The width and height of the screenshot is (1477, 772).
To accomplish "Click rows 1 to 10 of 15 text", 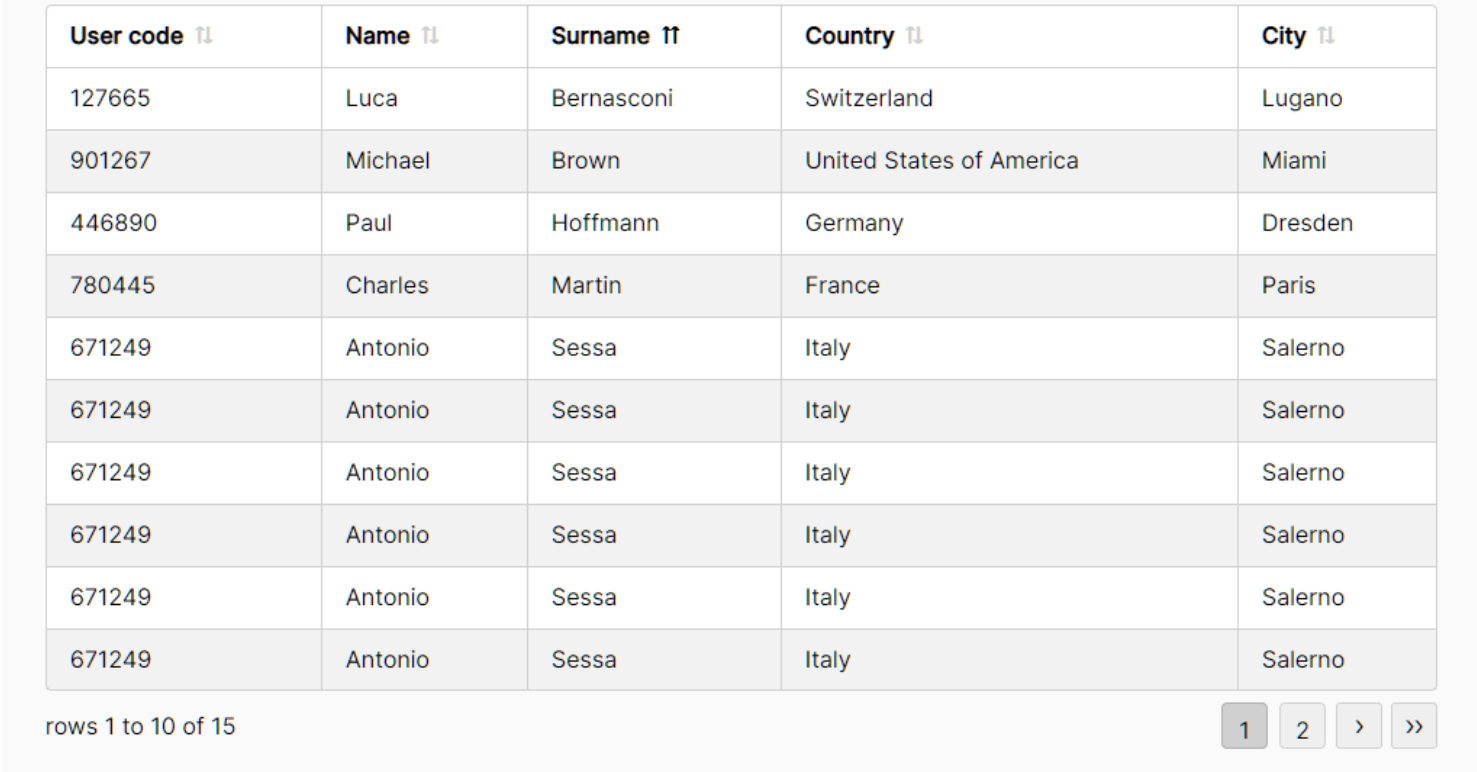I will click(x=141, y=726).
